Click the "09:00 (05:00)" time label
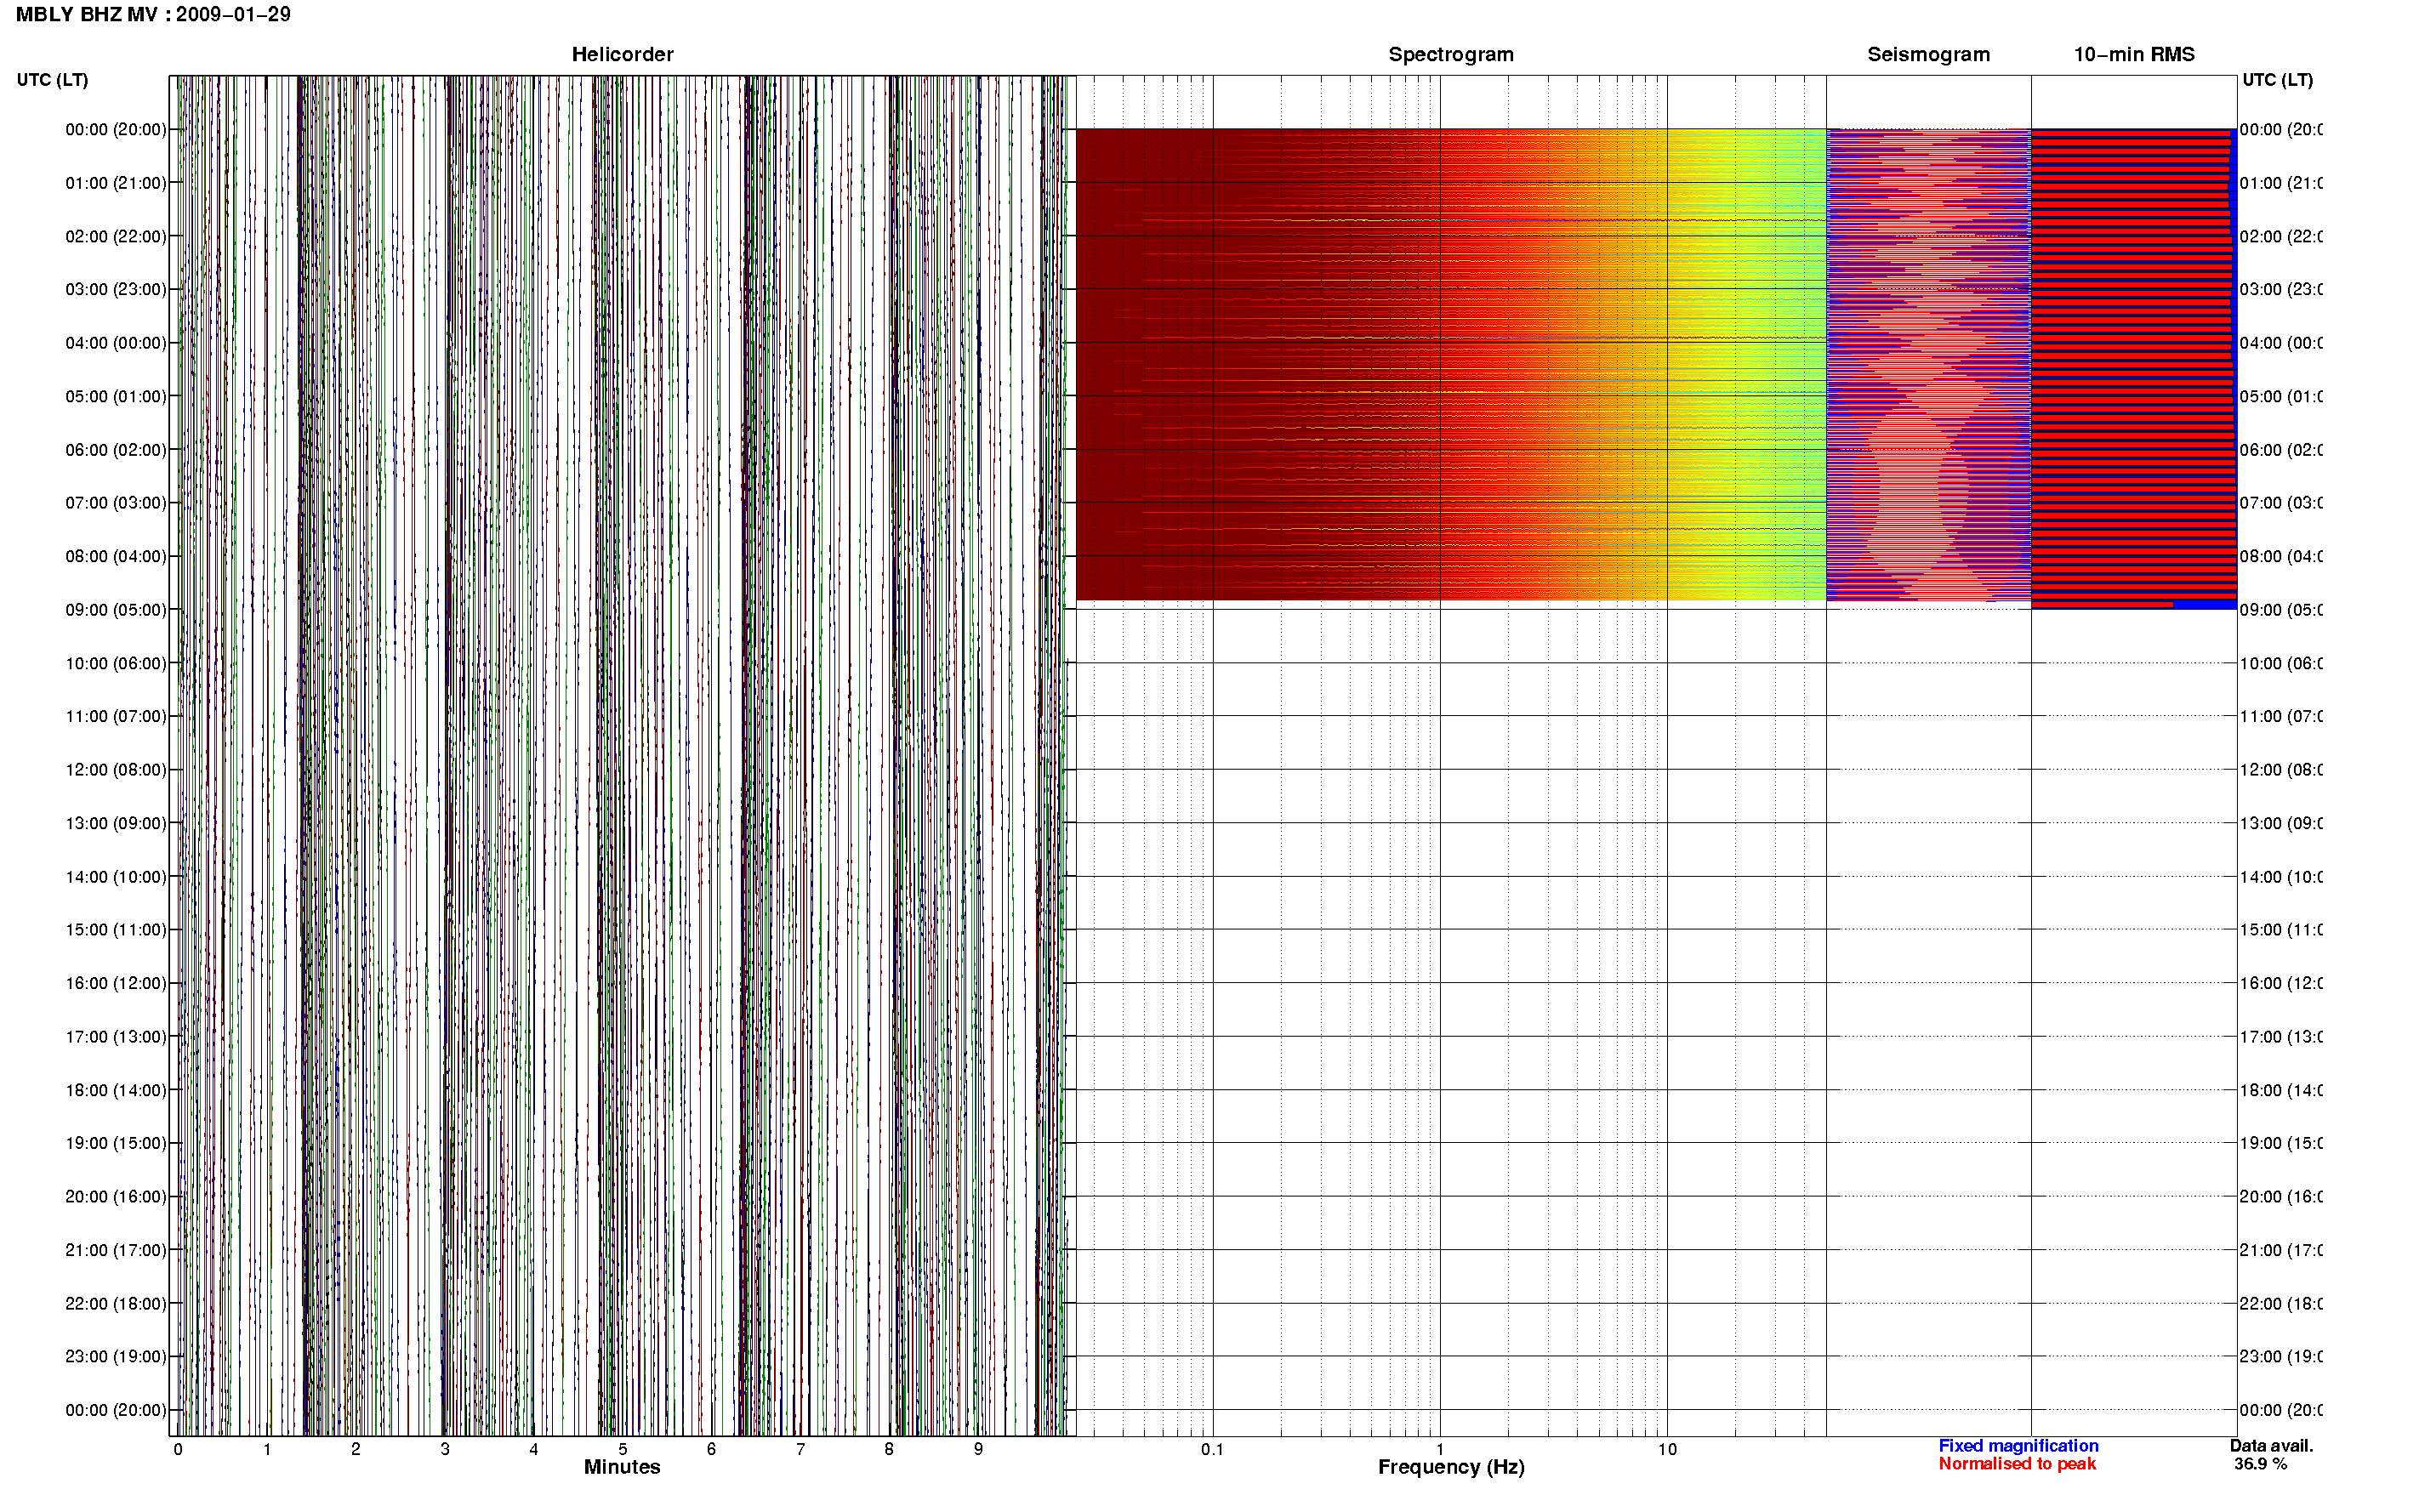The height and width of the screenshot is (1512, 2419). (x=116, y=610)
